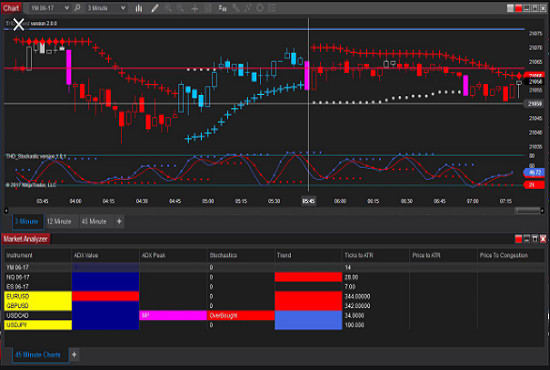The height and width of the screenshot is (370, 550).
Task: Switch to the 3 Minute chart tab
Action: pyautogui.click(x=27, y=221)
